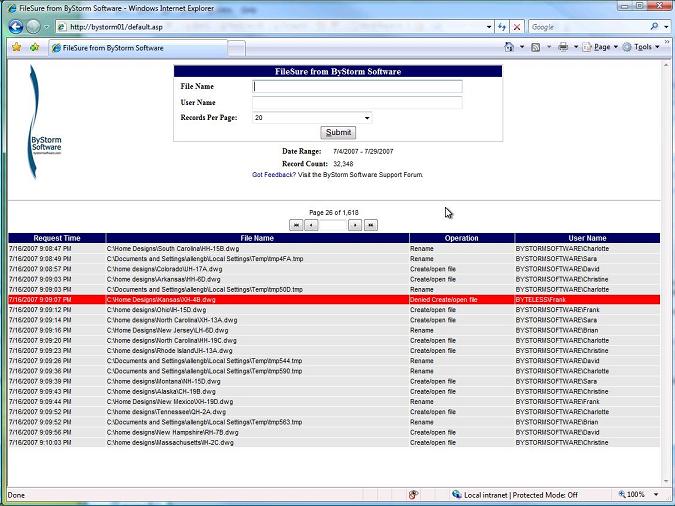Click the File Name input field
This screenshot has height=506, width=675.
357,87
